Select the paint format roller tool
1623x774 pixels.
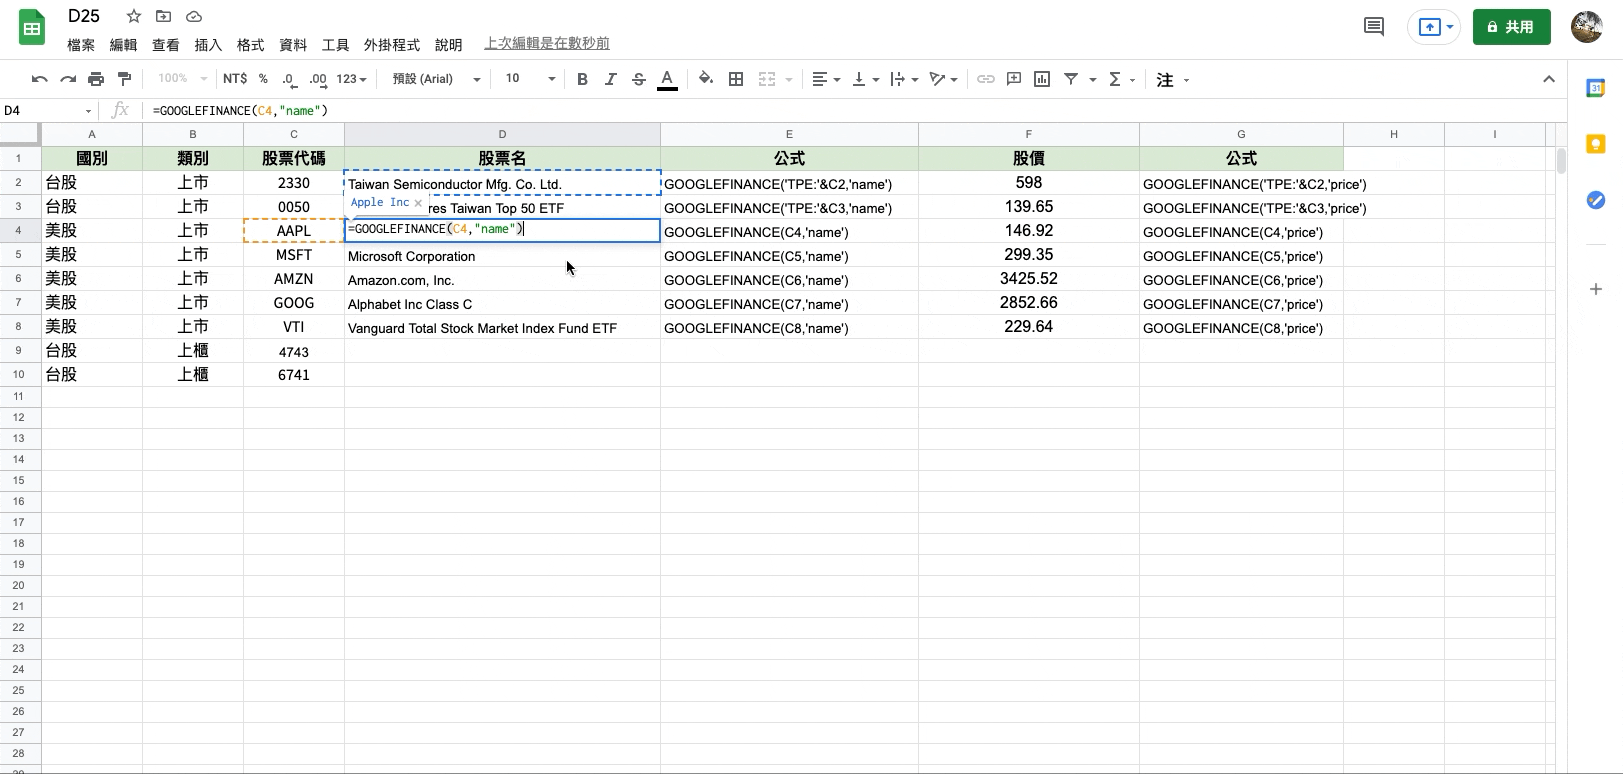pyautogui.click(x=124, y=79)
